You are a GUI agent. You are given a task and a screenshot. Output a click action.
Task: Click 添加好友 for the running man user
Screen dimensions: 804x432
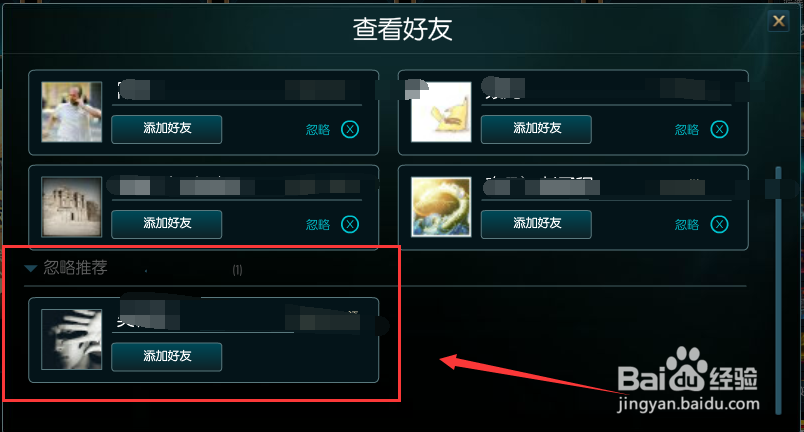tap(167, 129)
